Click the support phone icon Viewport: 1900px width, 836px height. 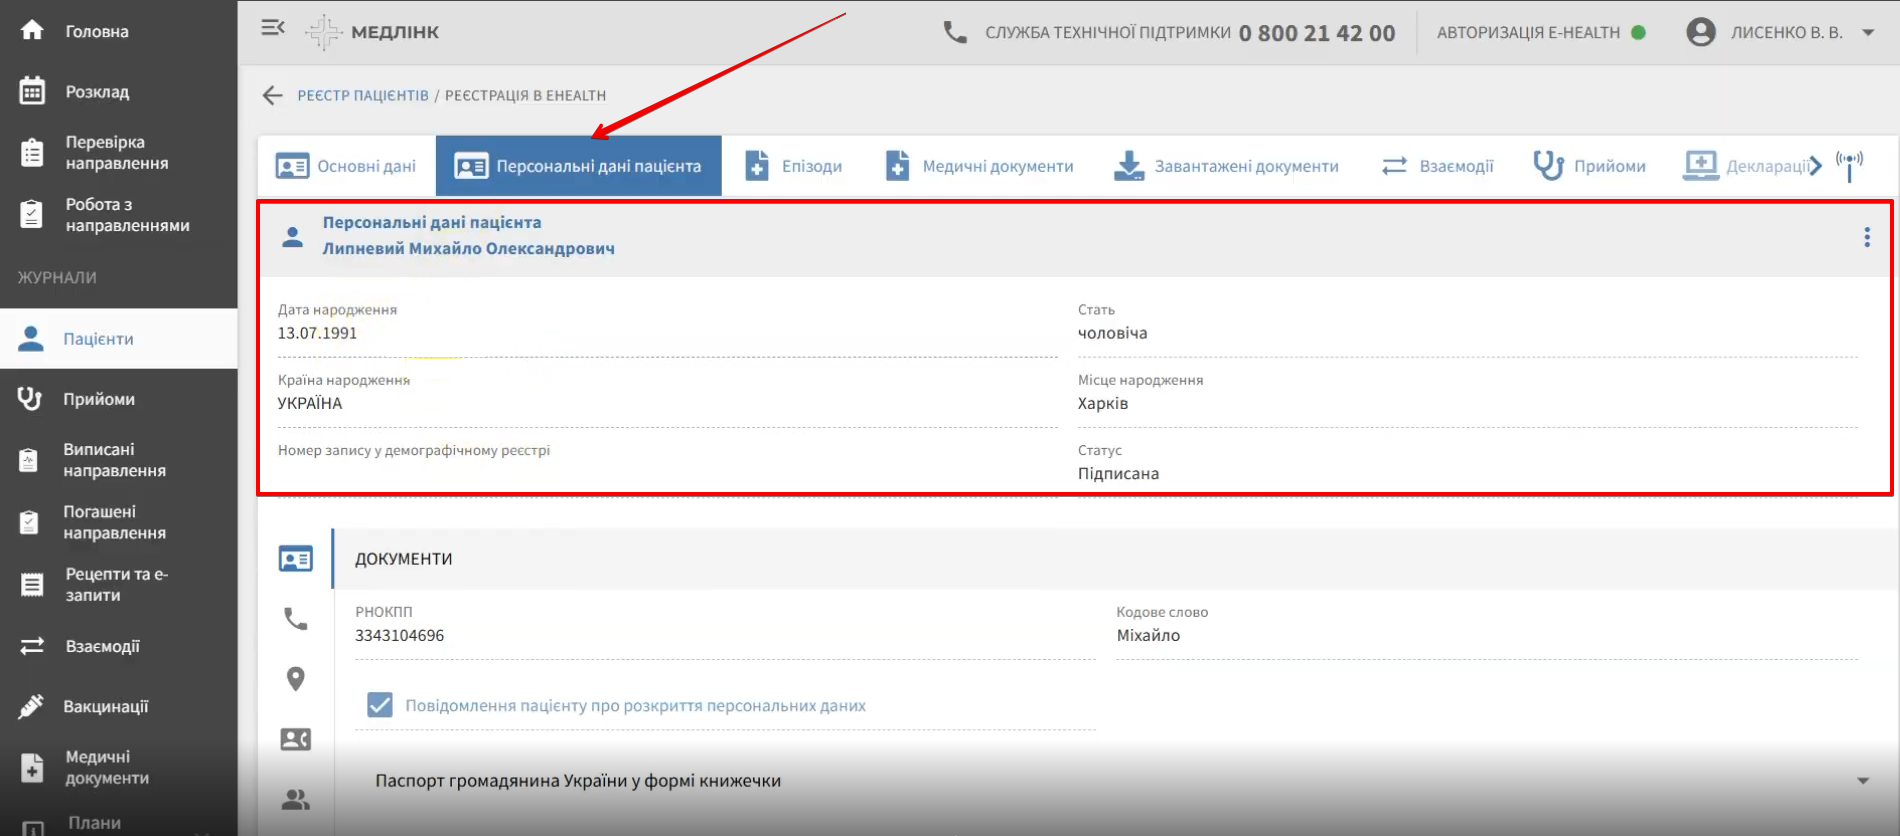[955, 33]
